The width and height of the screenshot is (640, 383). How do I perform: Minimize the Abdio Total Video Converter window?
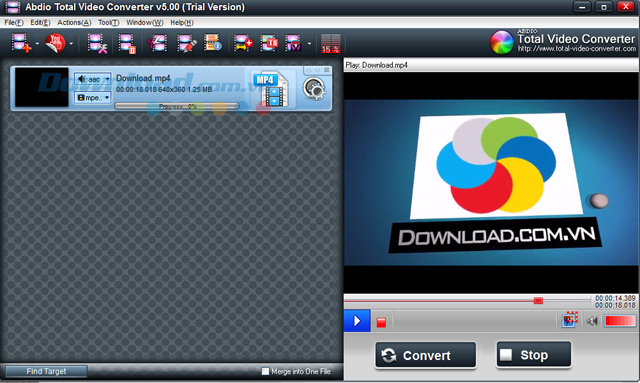click(582, 7)
